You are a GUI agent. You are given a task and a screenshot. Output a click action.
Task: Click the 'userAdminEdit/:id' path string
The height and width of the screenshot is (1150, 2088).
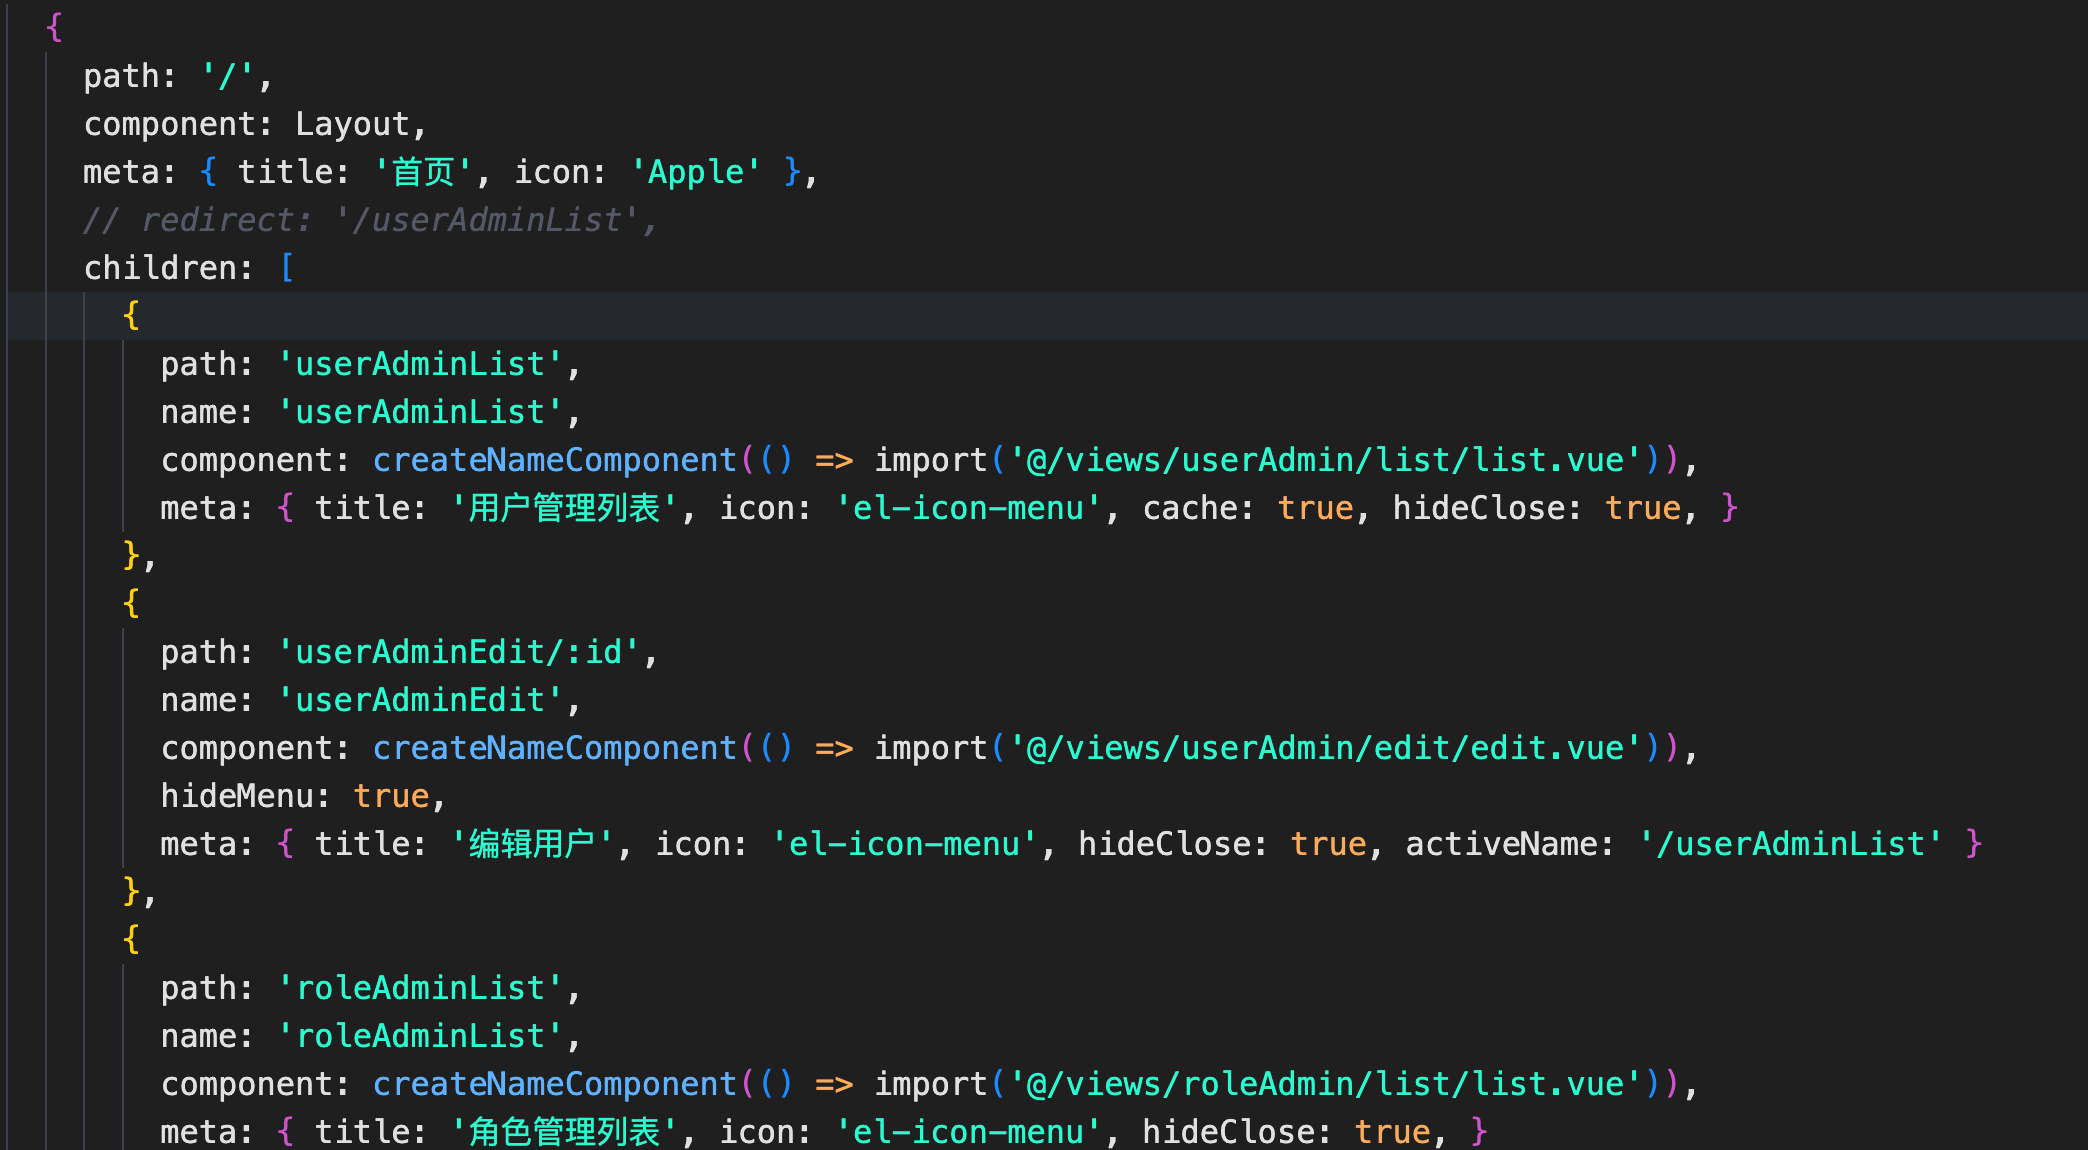pyautogui.click(x=458, y=652)
